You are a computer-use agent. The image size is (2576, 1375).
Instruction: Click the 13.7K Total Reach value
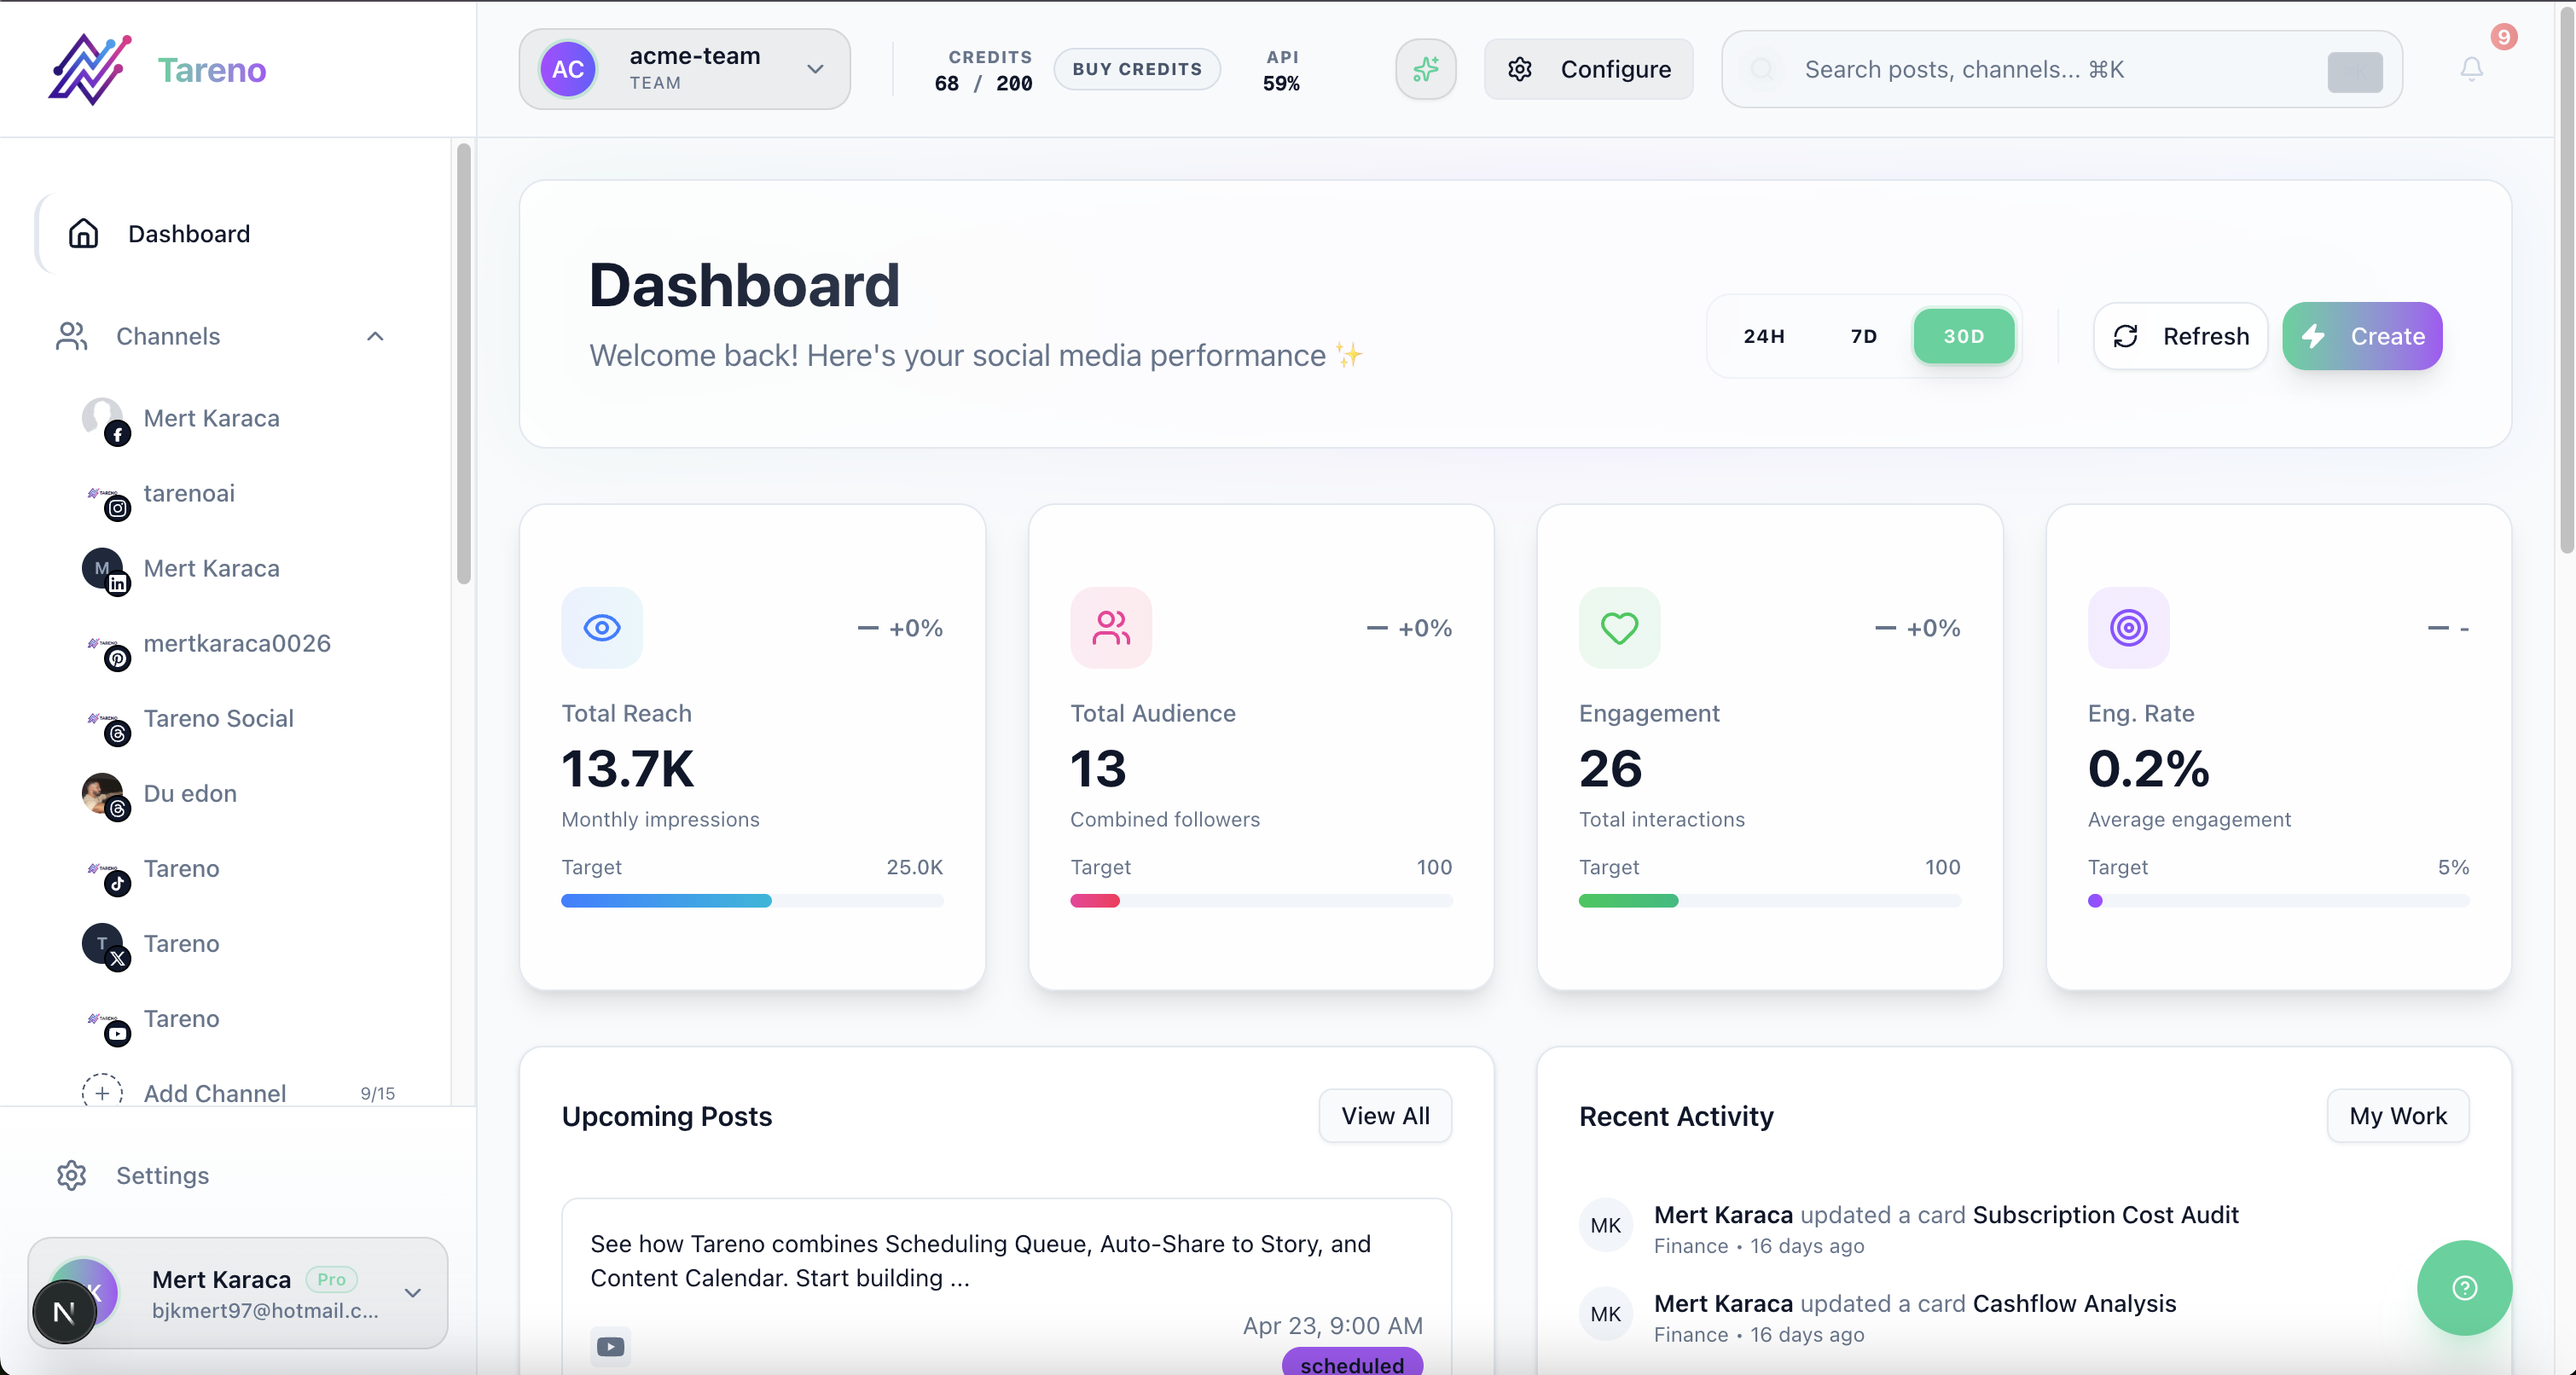click(x=628, y=768)
